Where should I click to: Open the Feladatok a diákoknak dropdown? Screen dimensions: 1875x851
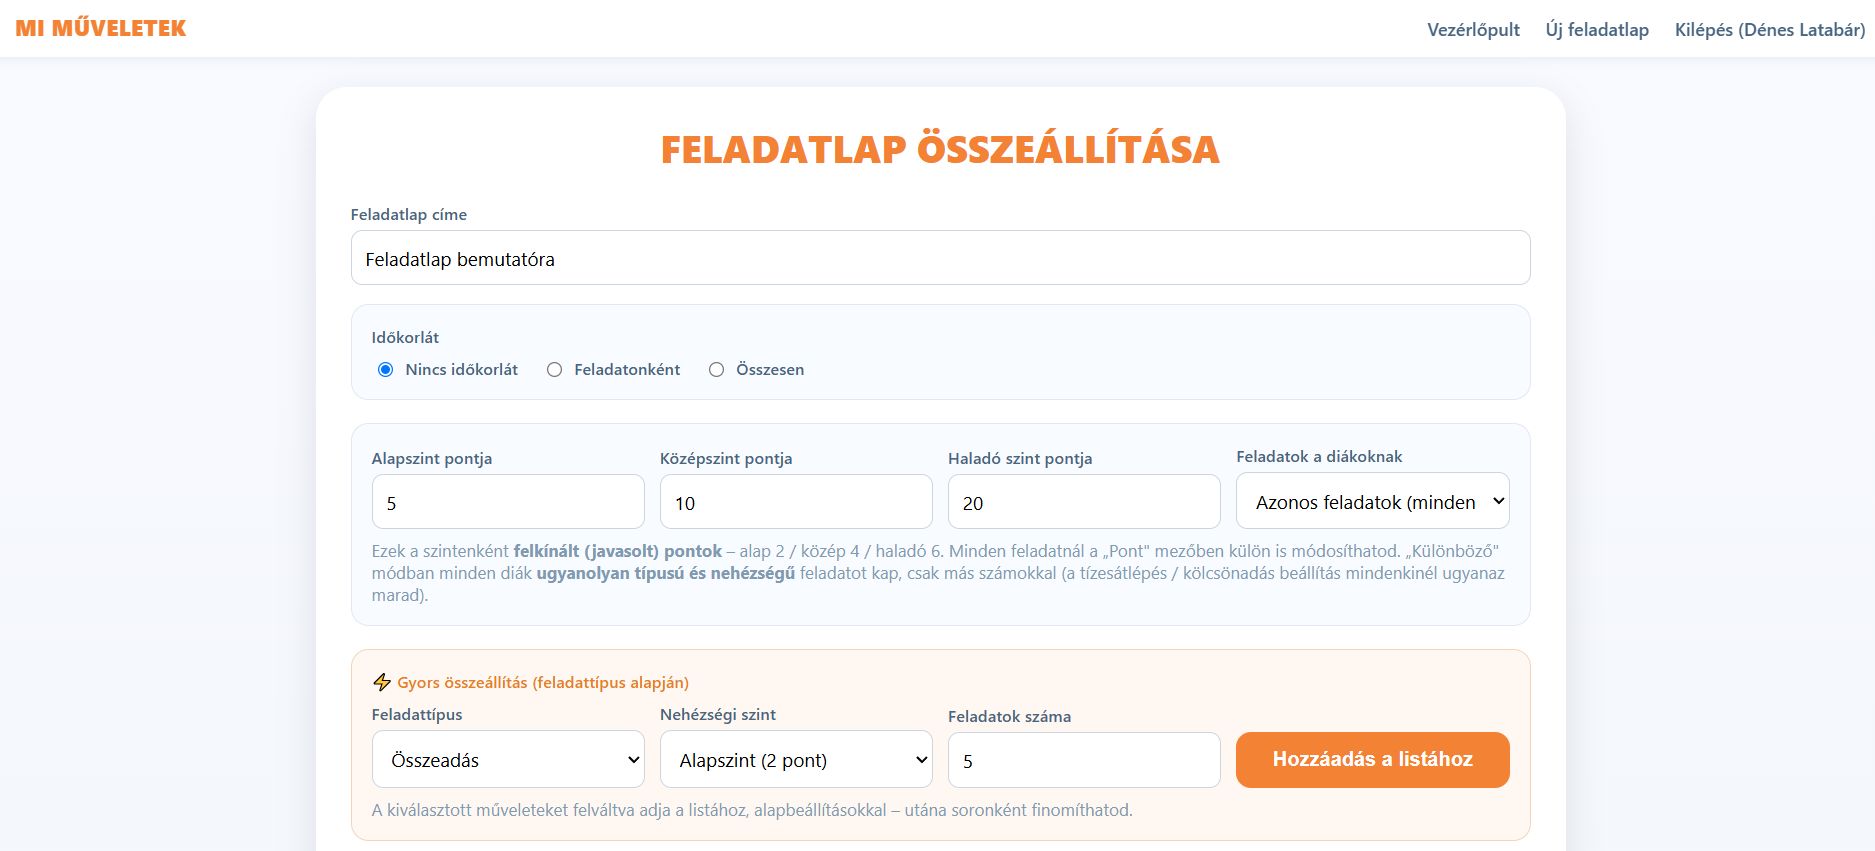tap(1372, 501)
